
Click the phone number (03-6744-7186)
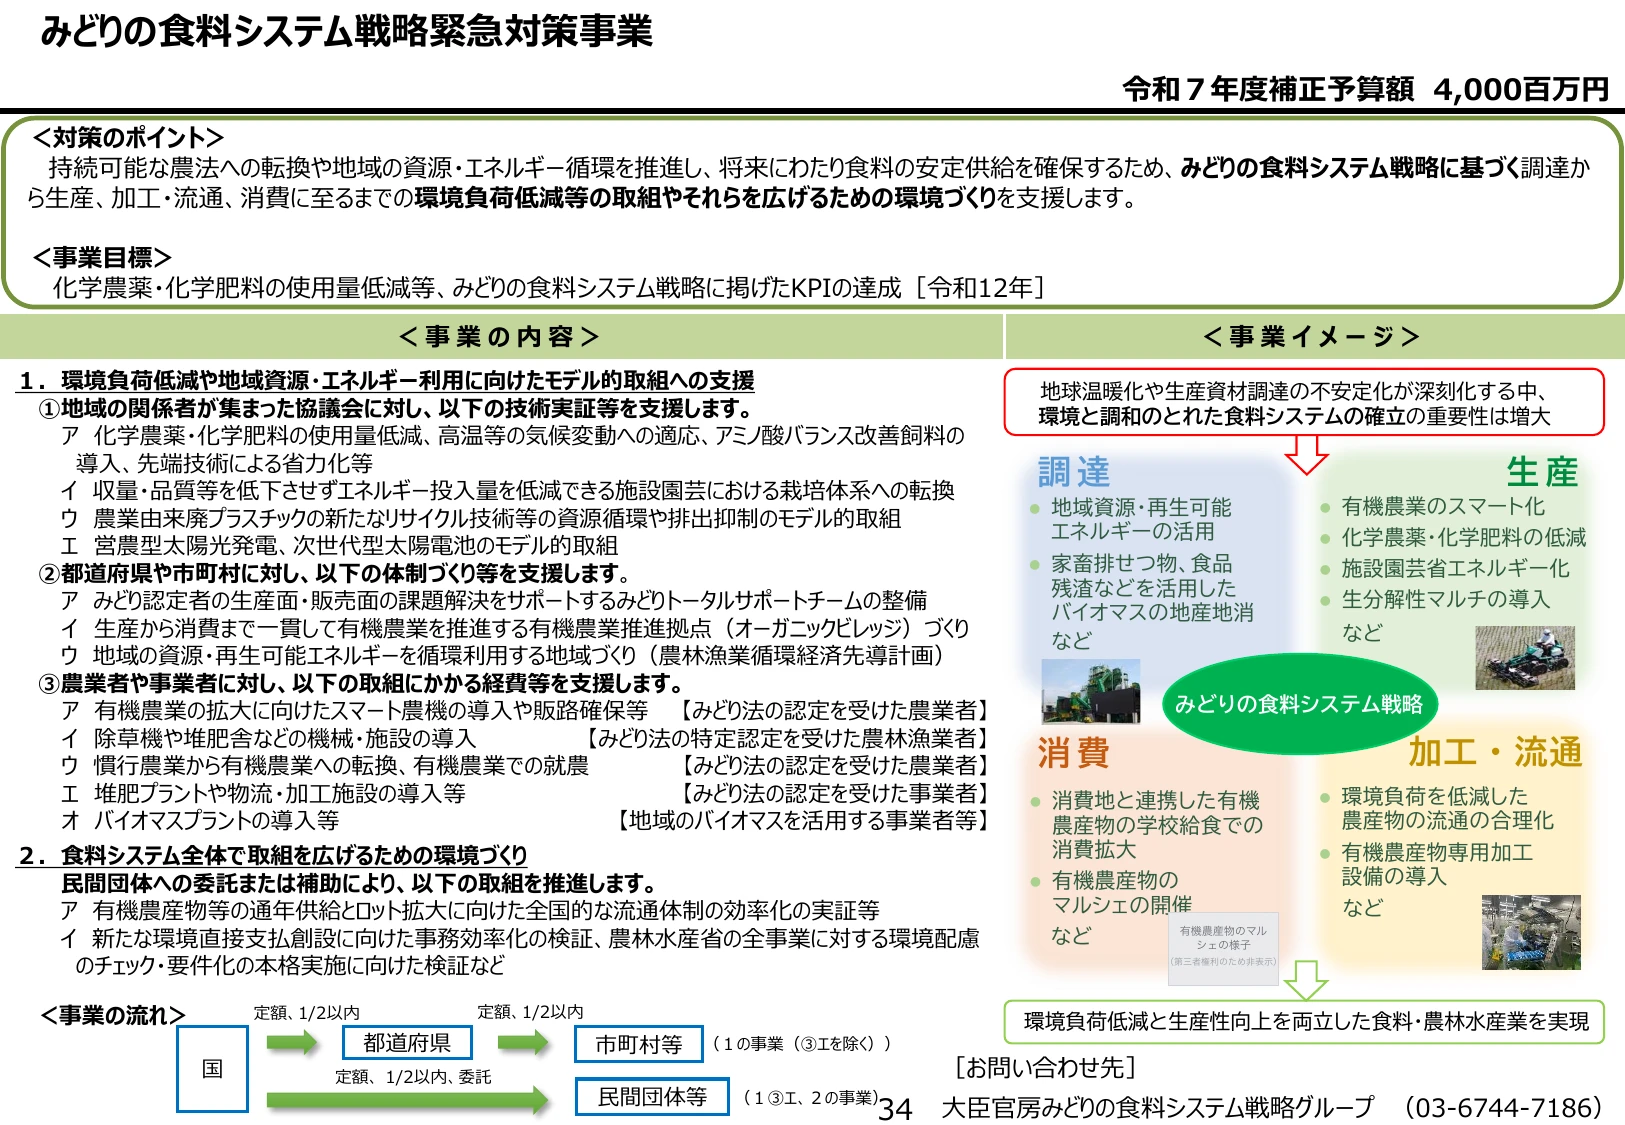tap(1503, 1108)
